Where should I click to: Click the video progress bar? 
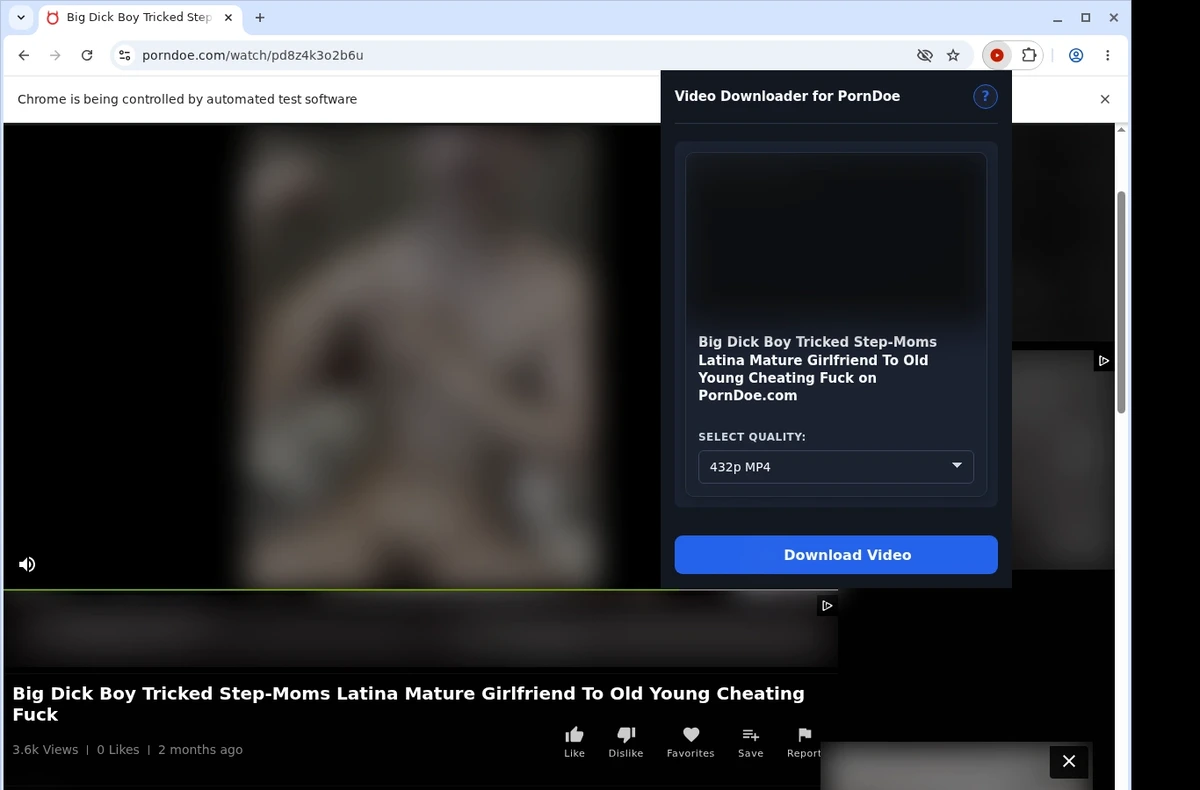tap(420, 590)
